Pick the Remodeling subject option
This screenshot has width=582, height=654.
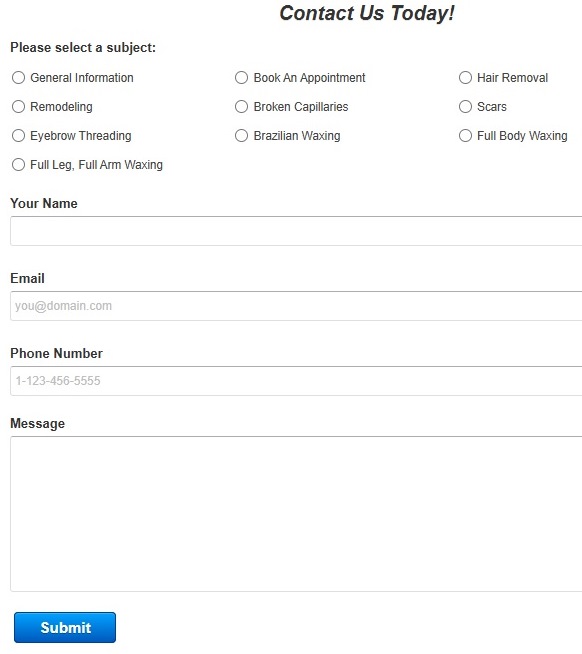click(18, 107)
